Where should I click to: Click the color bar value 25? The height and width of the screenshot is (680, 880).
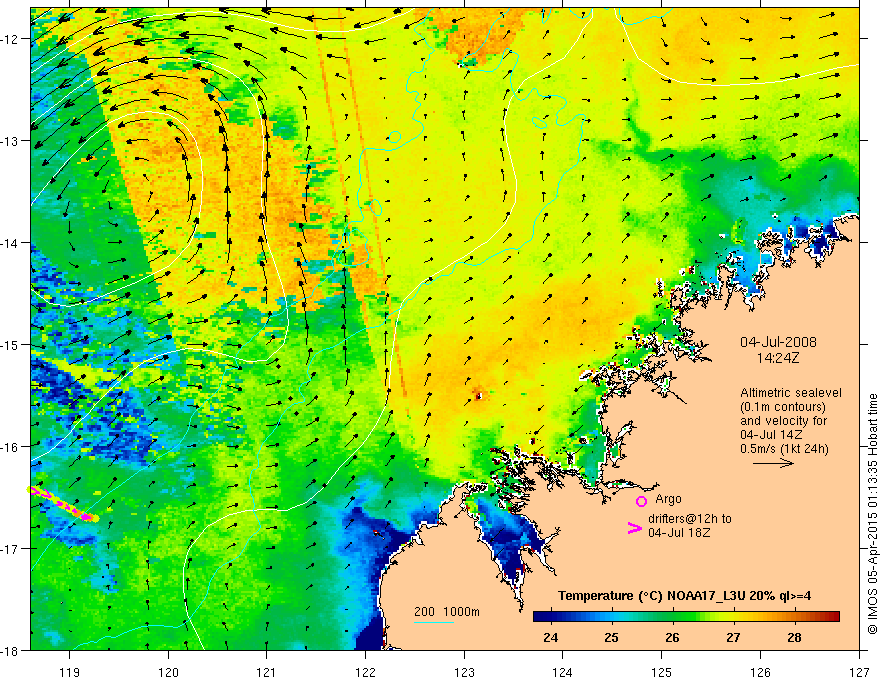(611, 637)
